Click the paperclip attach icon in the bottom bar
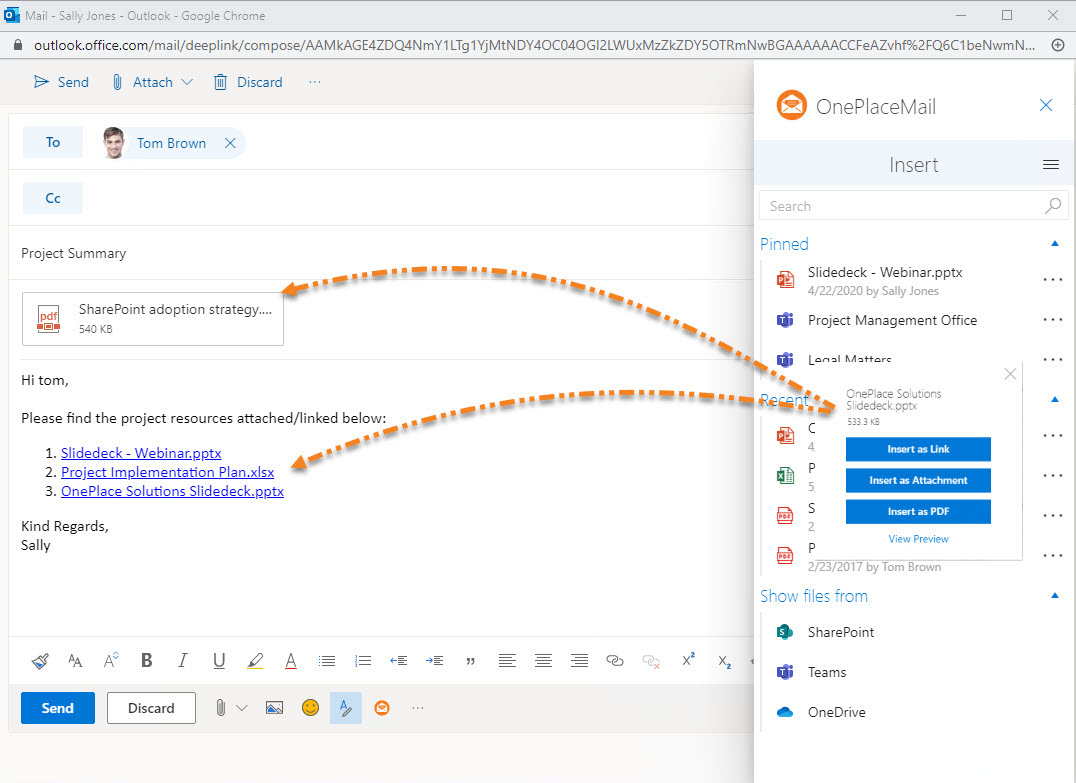Viewport: 1076px width, 783px height. tap(220, 708)
